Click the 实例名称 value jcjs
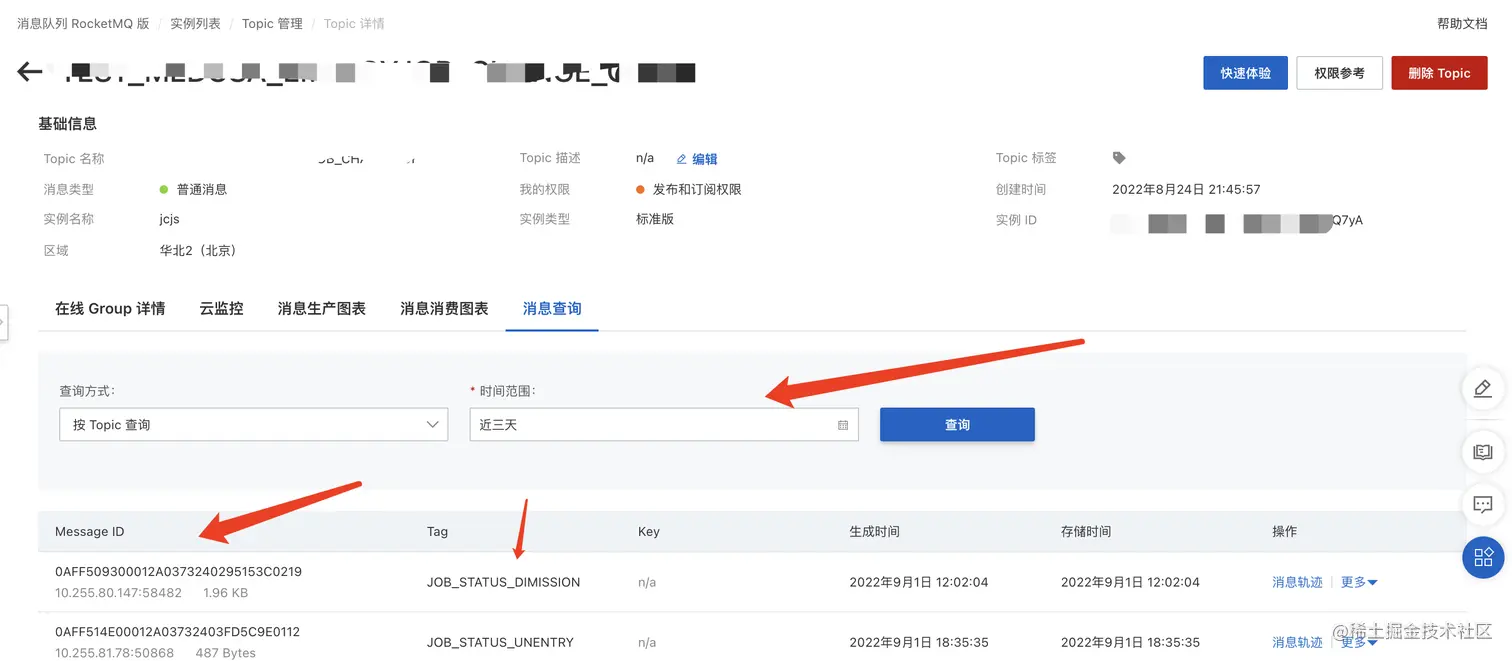1512x661 pixels. pyautogui.click(x=170, y=219)
